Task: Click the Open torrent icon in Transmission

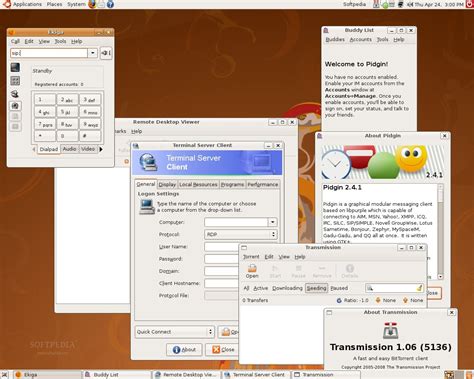Action: pyautogui.click(x=252, y=271)
